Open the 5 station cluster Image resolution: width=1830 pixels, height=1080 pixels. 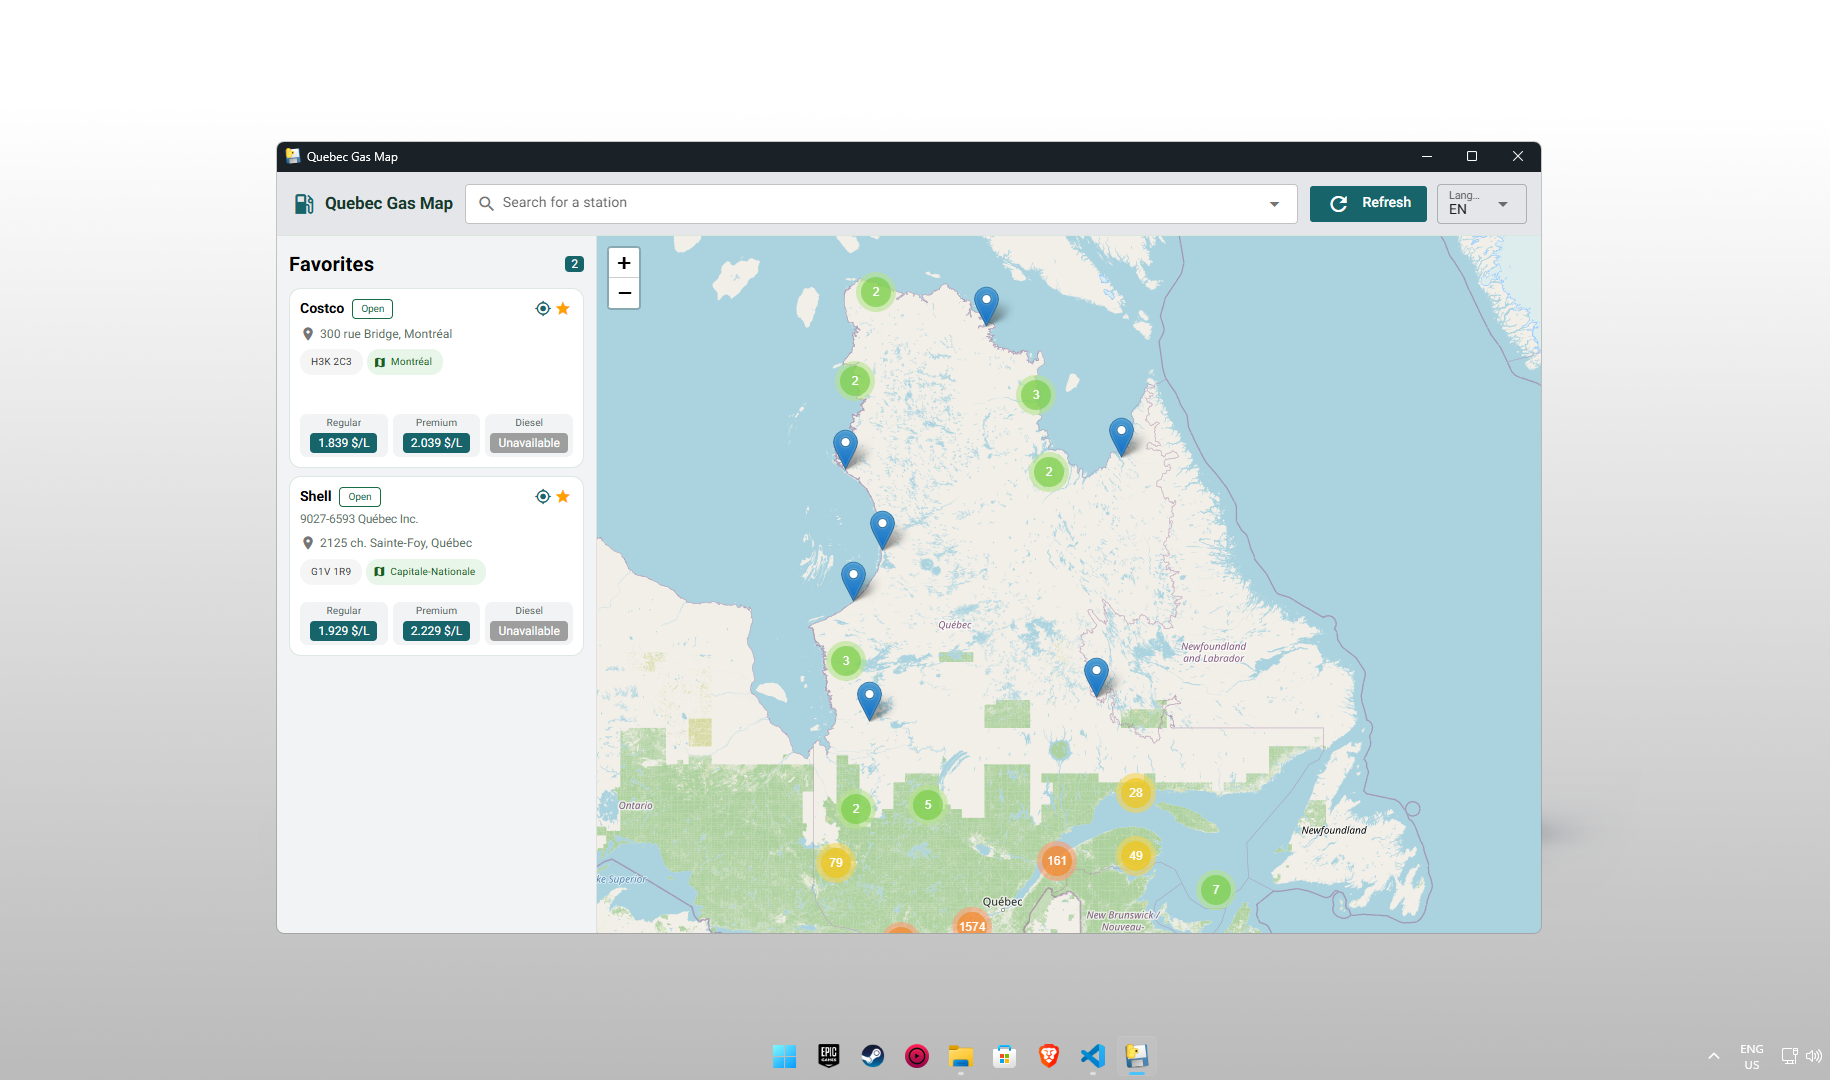(x=928, y=805)
